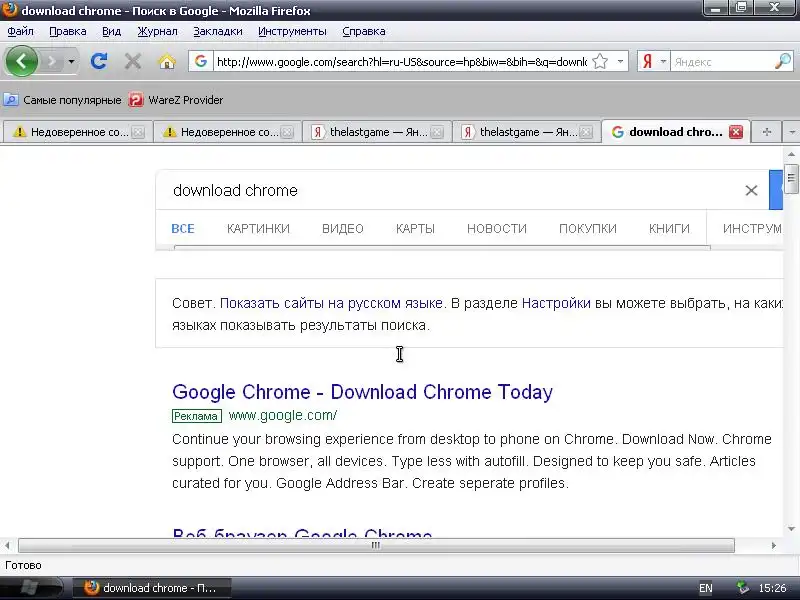Click the Yandex search engine icon
The image size is (800, 600).
coord(647,62)
